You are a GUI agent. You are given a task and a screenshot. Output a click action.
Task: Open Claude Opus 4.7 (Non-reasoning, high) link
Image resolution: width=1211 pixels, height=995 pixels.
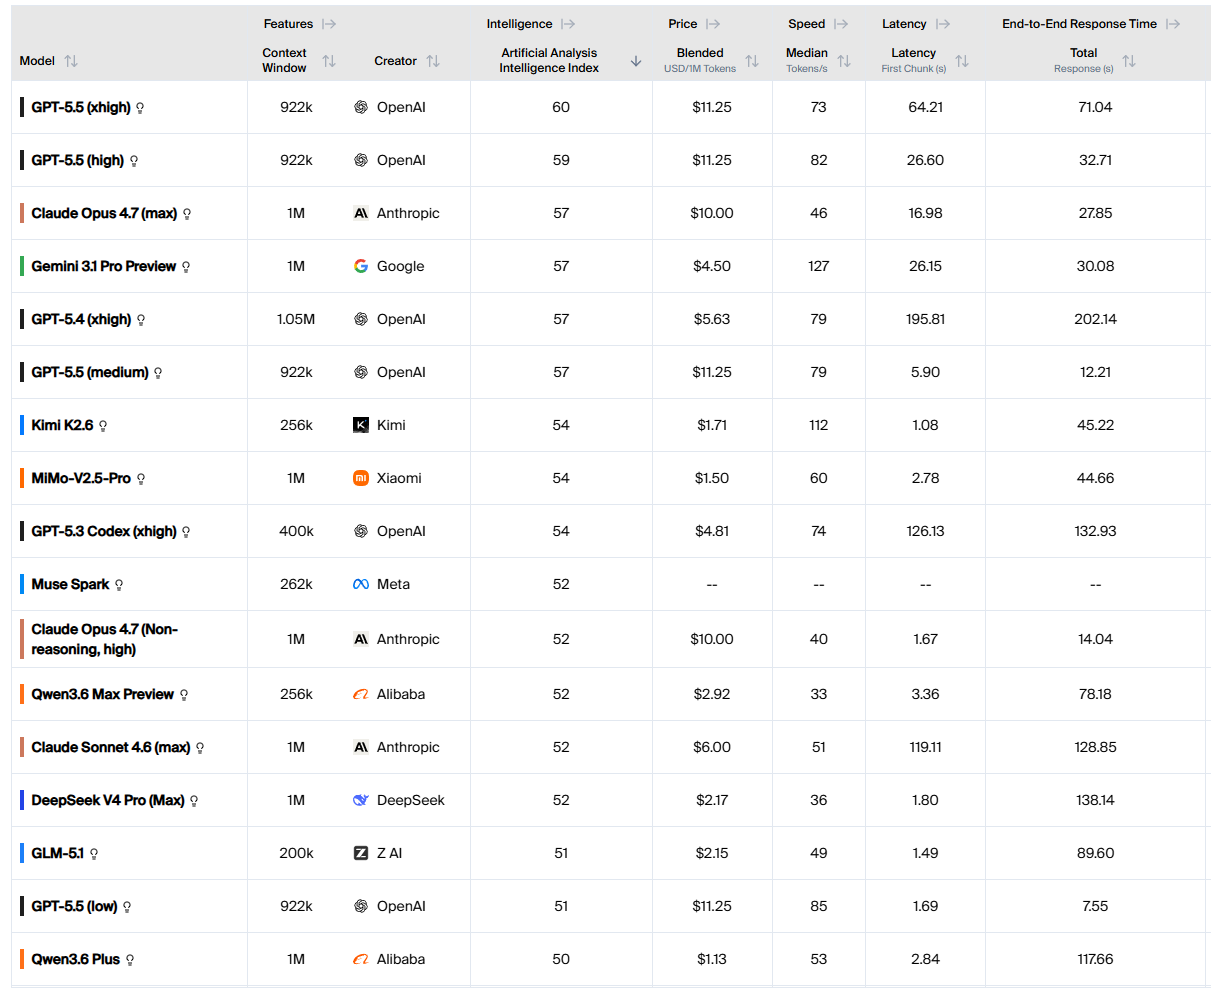pyautogui.click(x=105, y=639)
